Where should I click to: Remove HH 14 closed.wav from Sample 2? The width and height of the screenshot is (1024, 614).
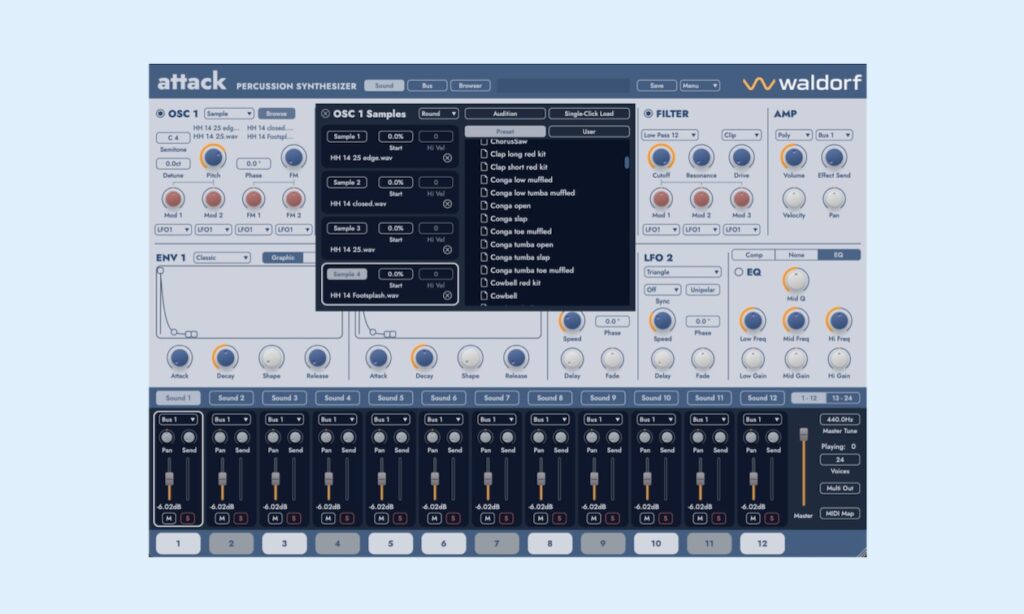pos(447,203)
